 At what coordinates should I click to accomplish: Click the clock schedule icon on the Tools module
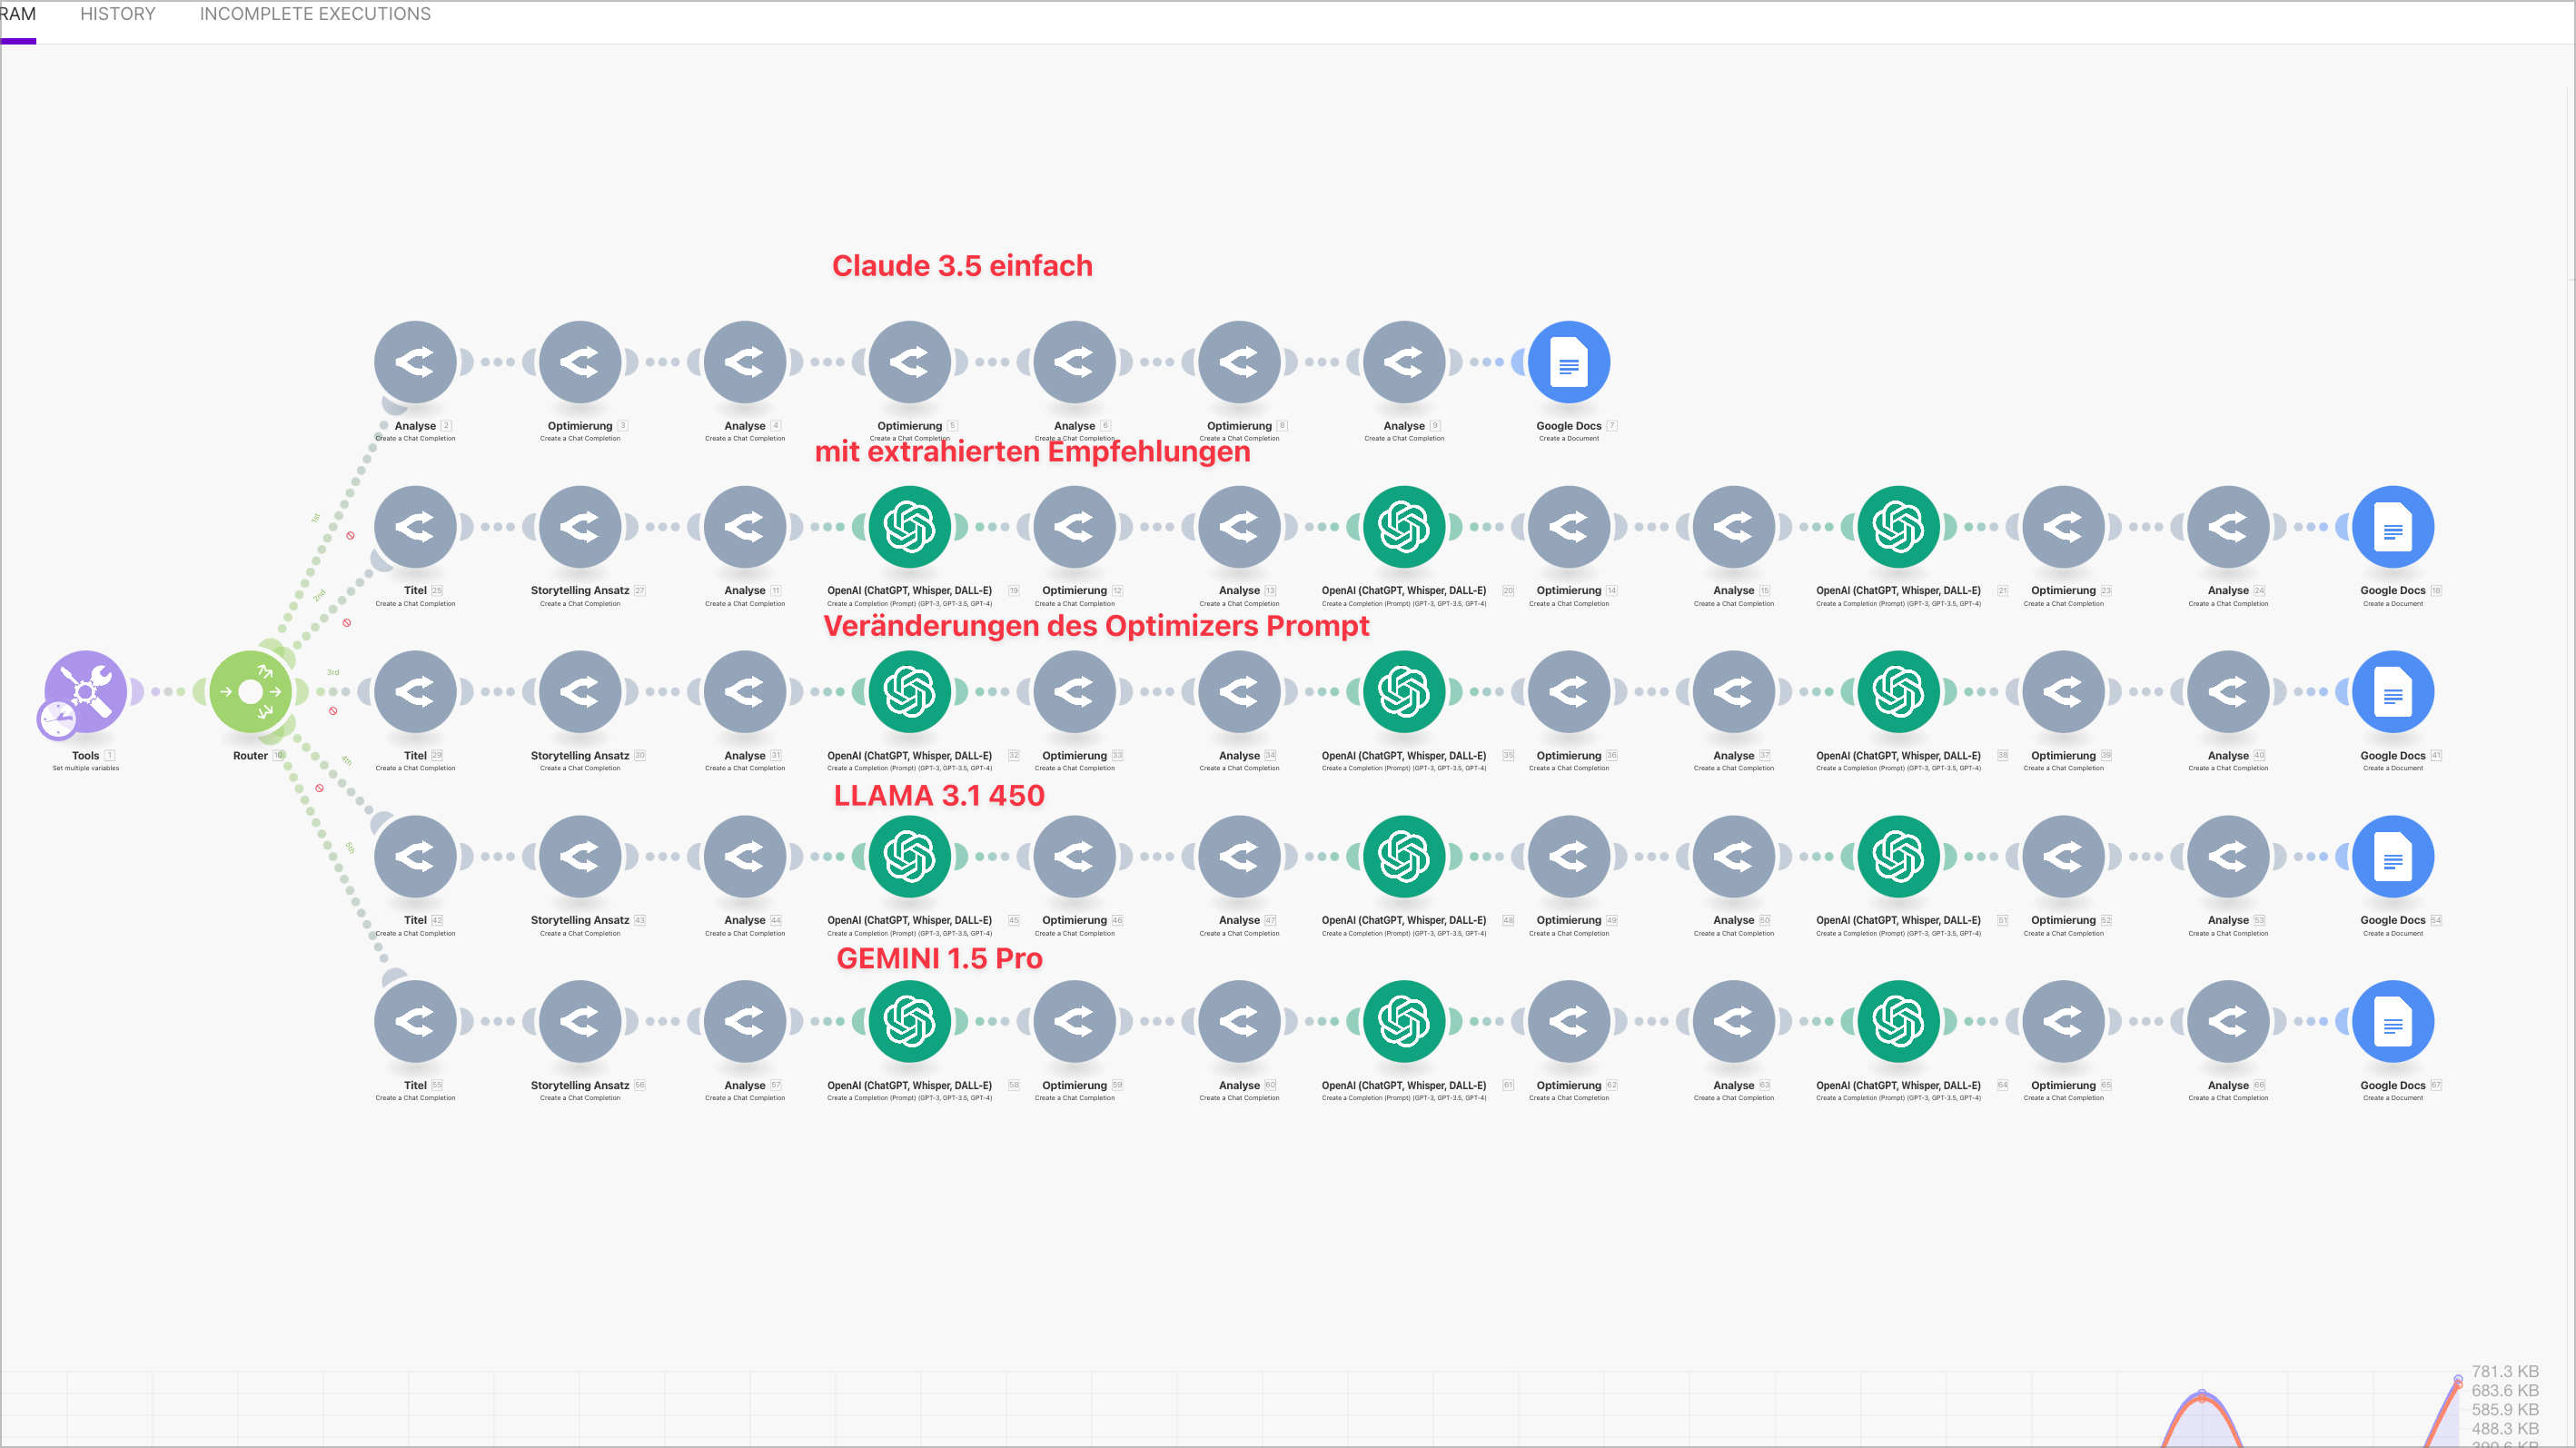tap(57, 719)
